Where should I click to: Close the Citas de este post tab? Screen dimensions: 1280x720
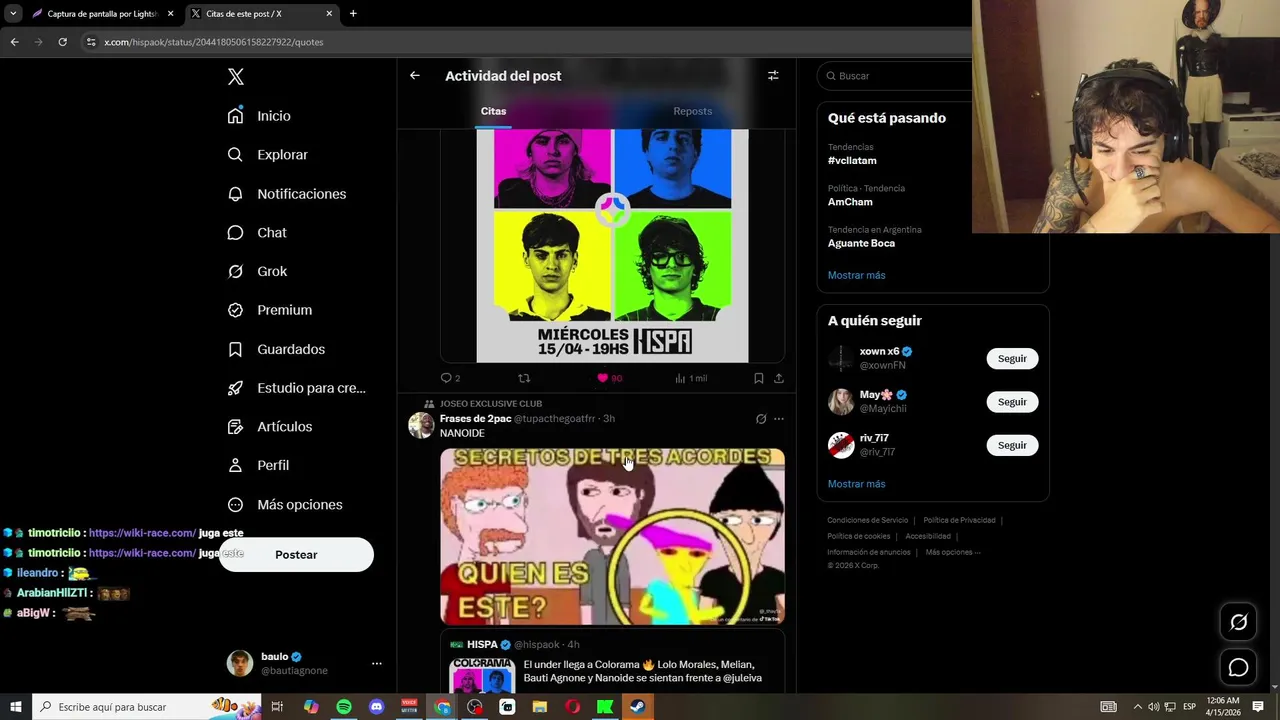coord(329,14)
